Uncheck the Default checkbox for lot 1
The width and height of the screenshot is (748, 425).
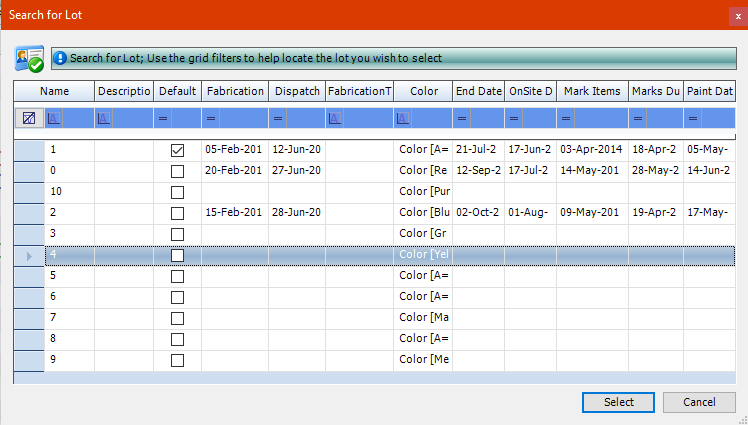(177, 150)
